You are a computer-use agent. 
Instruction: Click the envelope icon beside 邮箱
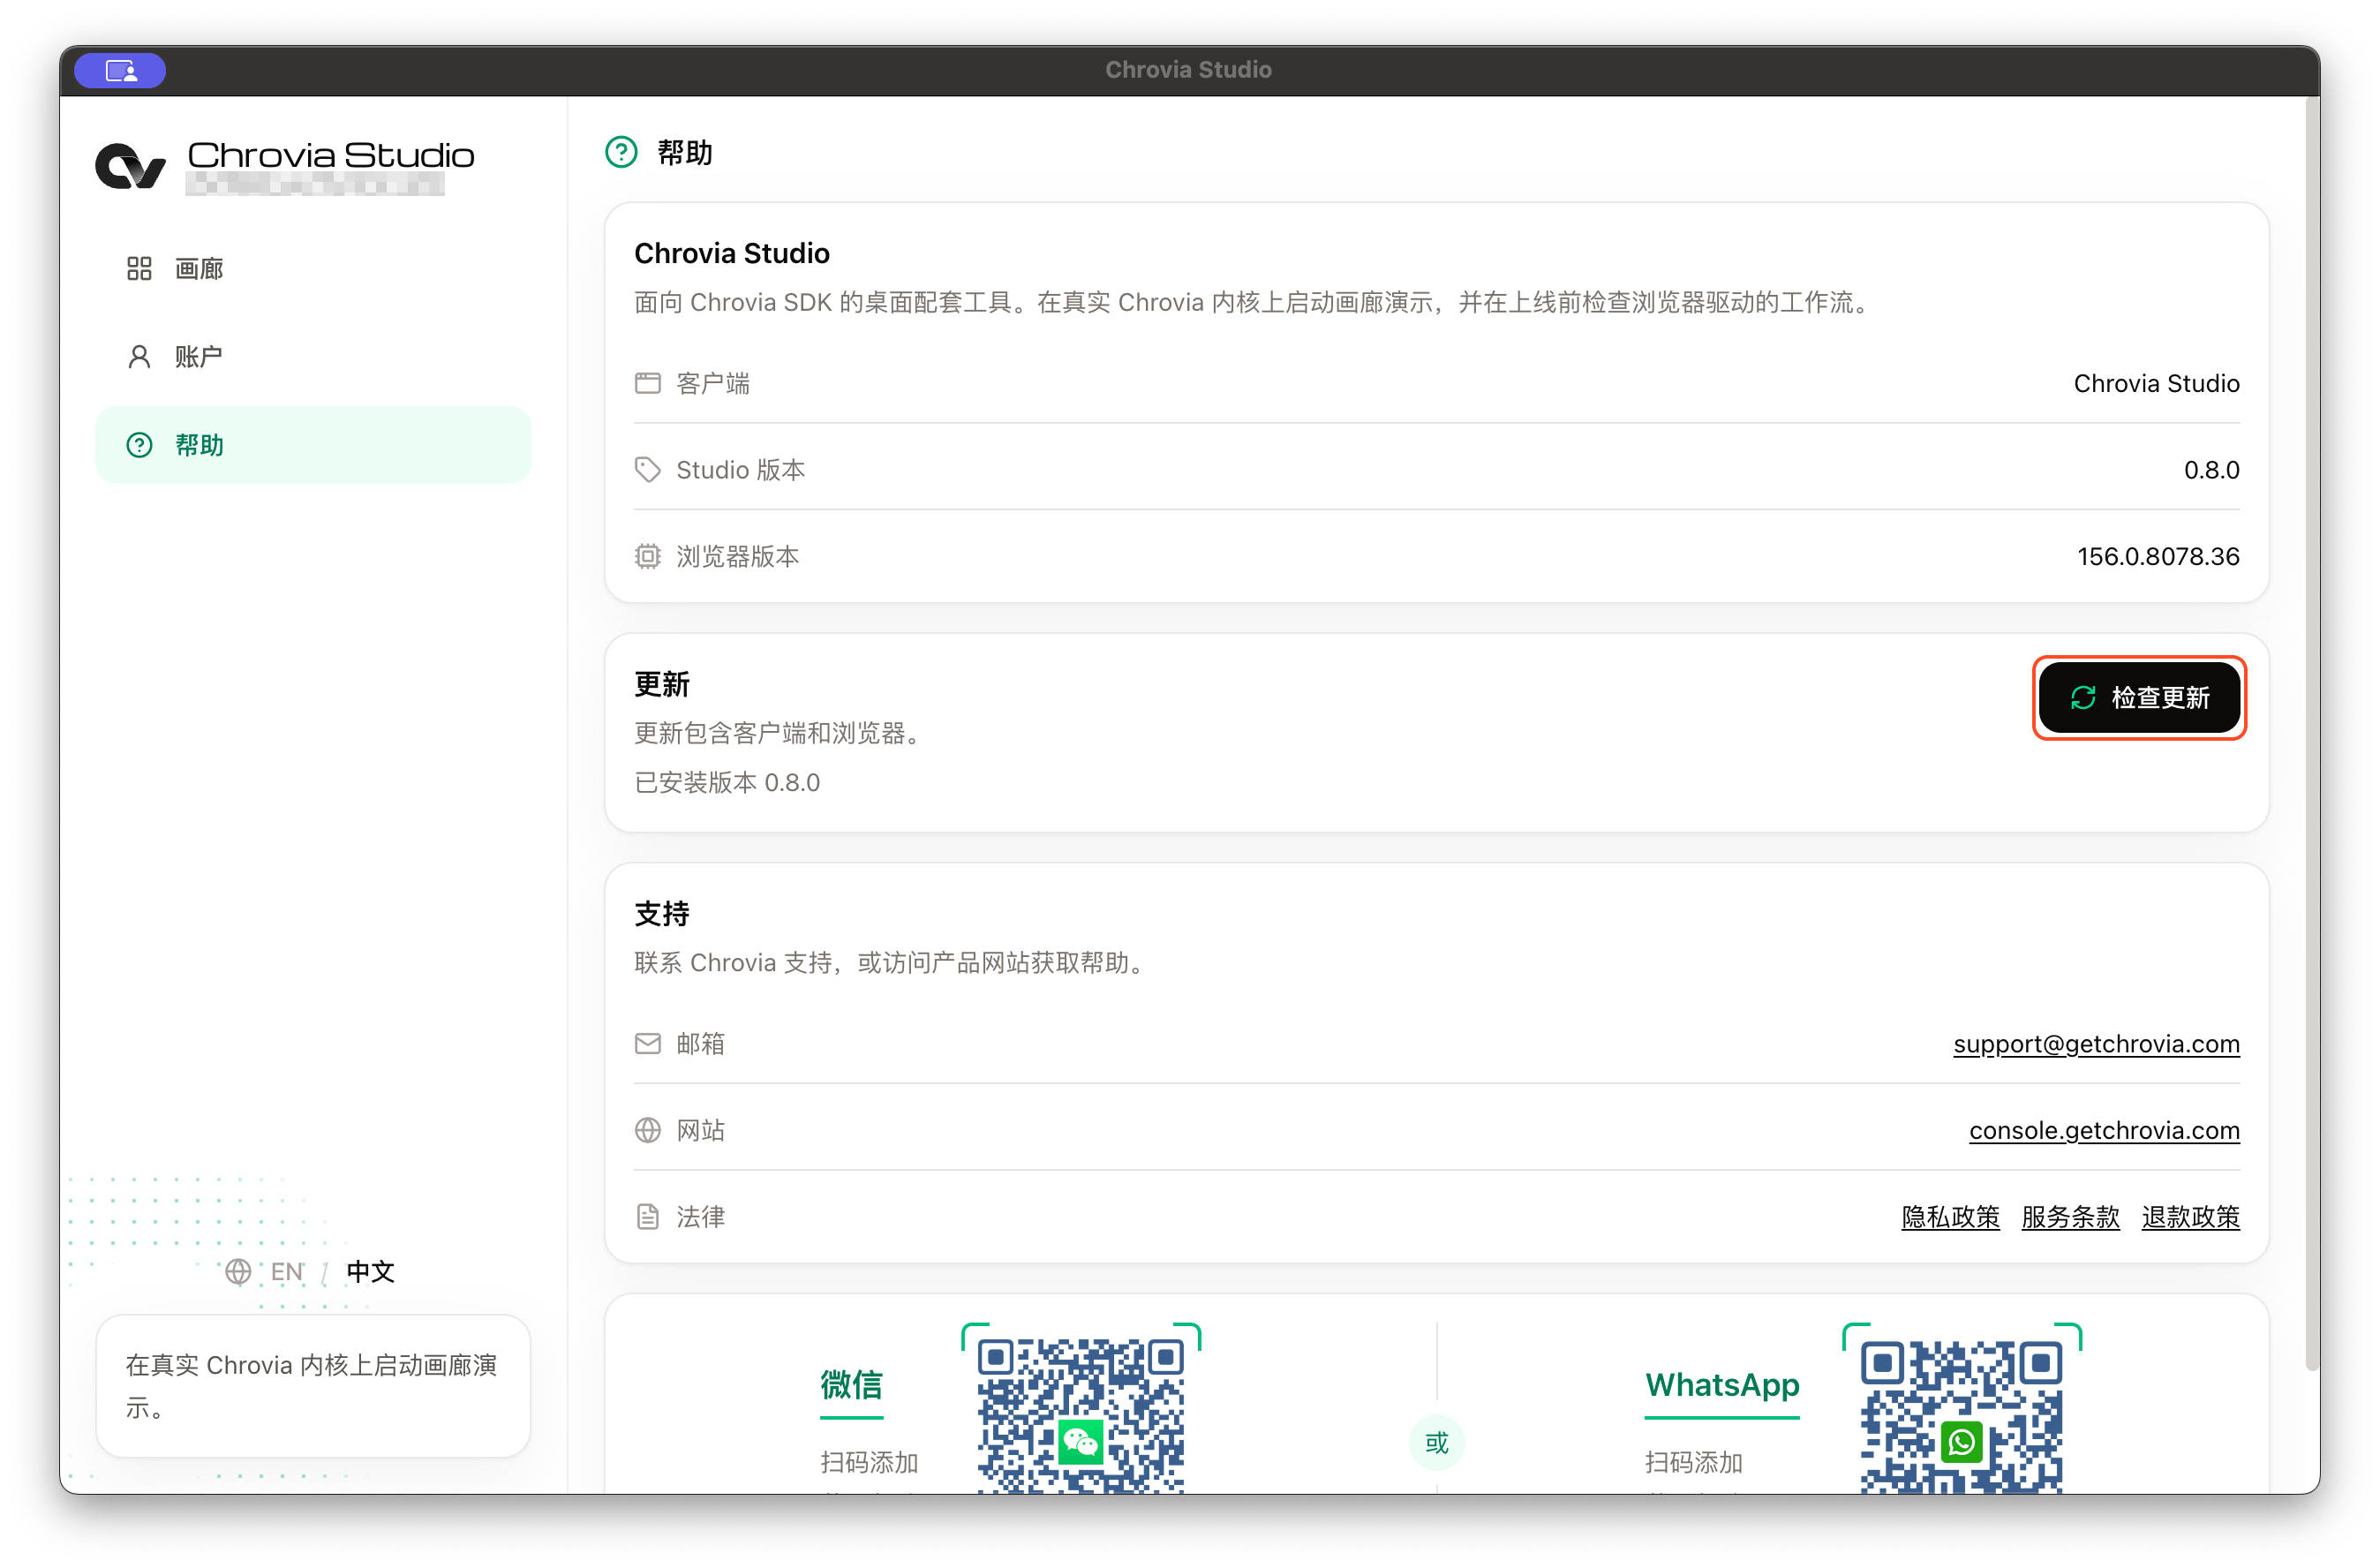coord(648,1043)
